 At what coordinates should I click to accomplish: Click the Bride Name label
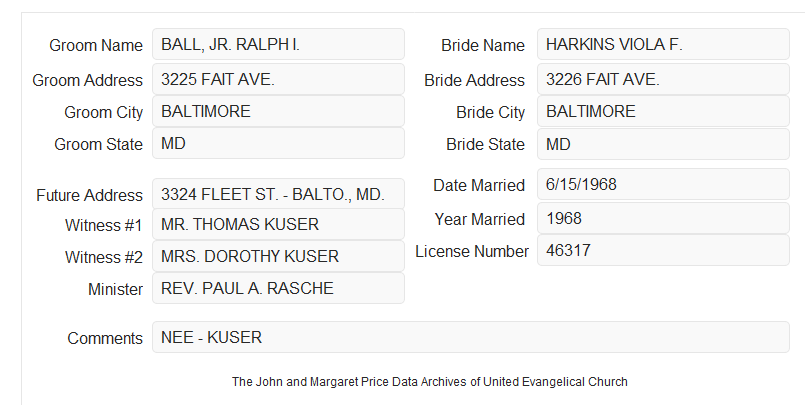click(483, 45)
